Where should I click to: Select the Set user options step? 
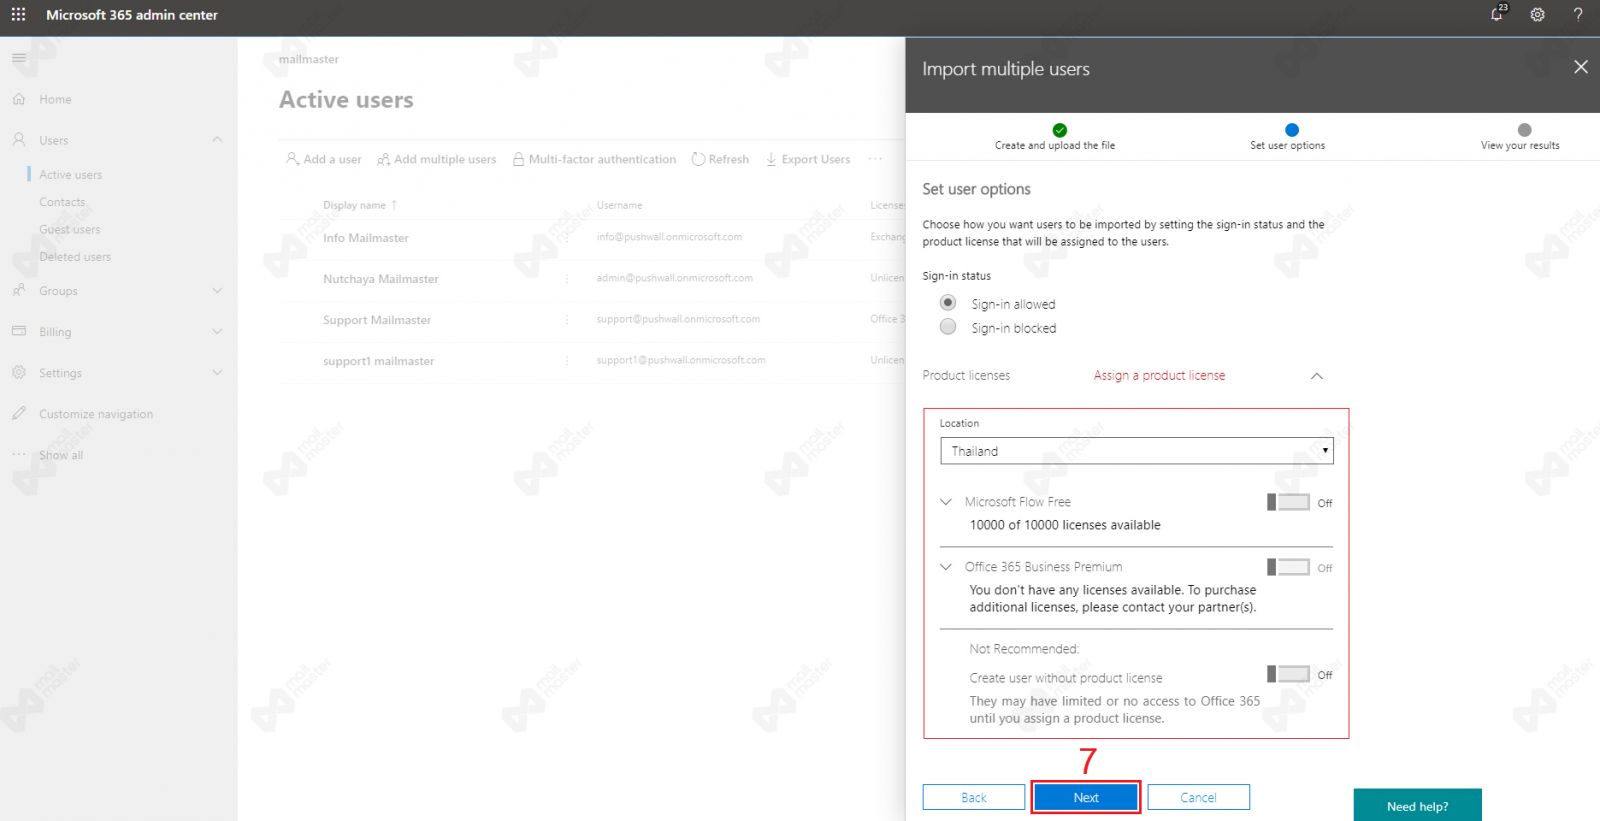[1288, 138]
